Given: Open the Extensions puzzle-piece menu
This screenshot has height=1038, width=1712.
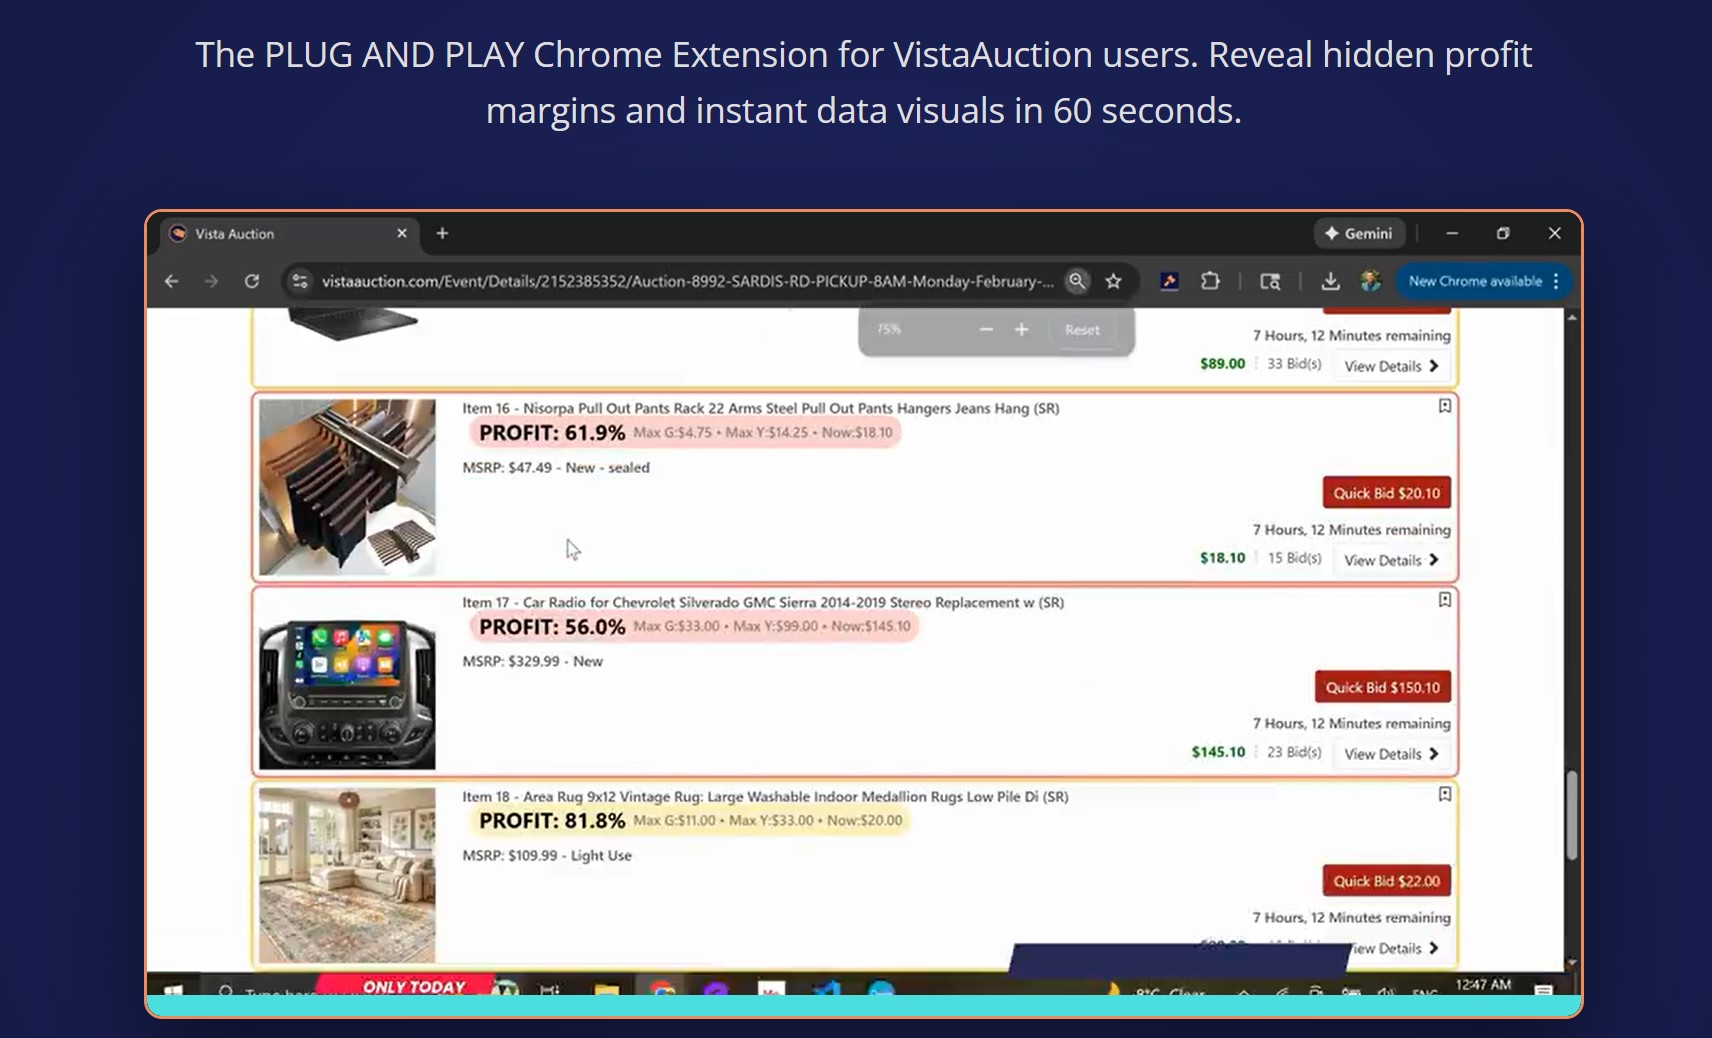Looking at the screenshot, I should pos(1210,282).
